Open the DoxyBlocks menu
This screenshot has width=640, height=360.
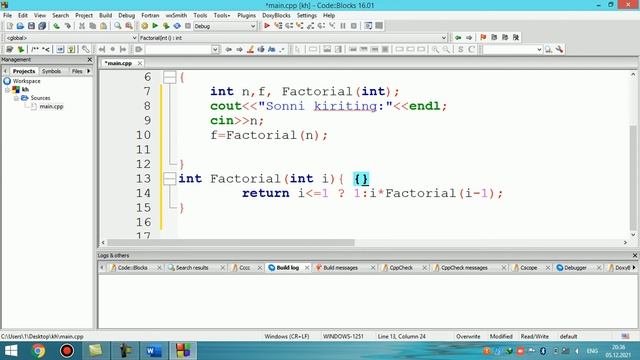pyautogui.click(x=276, y=16)
